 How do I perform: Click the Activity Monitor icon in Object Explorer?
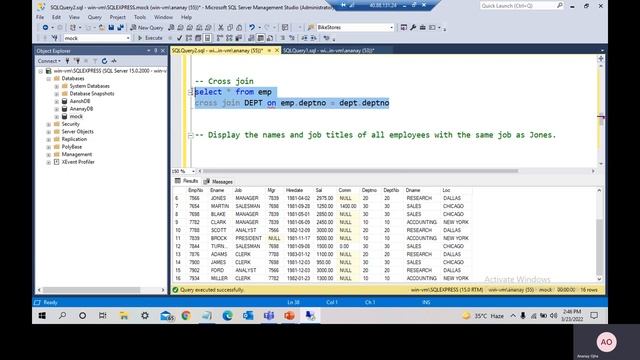(x=114, y=61)
